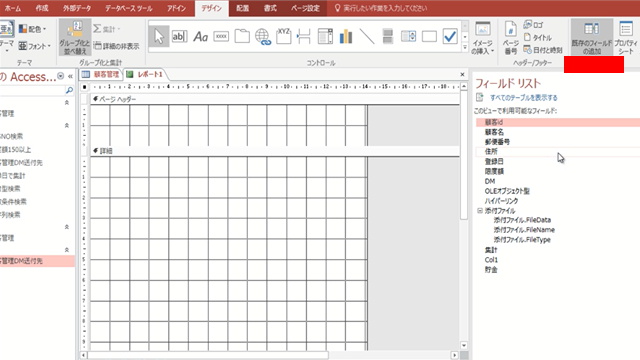Select 顧客id field in field list
The image size is (640, 360).
pyautogui.click(x=558, y=122)
